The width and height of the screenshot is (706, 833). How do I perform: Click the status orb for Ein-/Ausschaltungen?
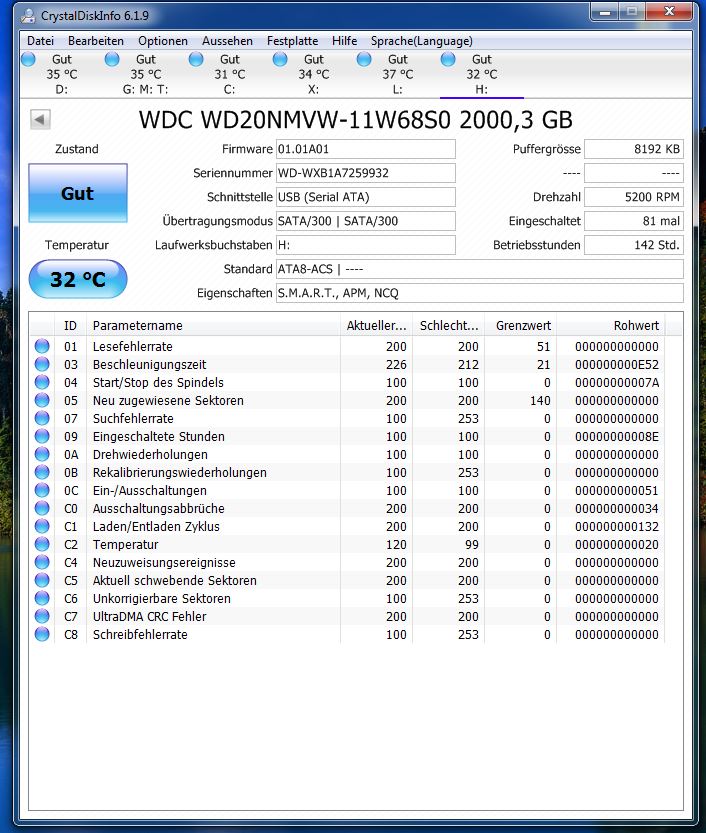42,490
